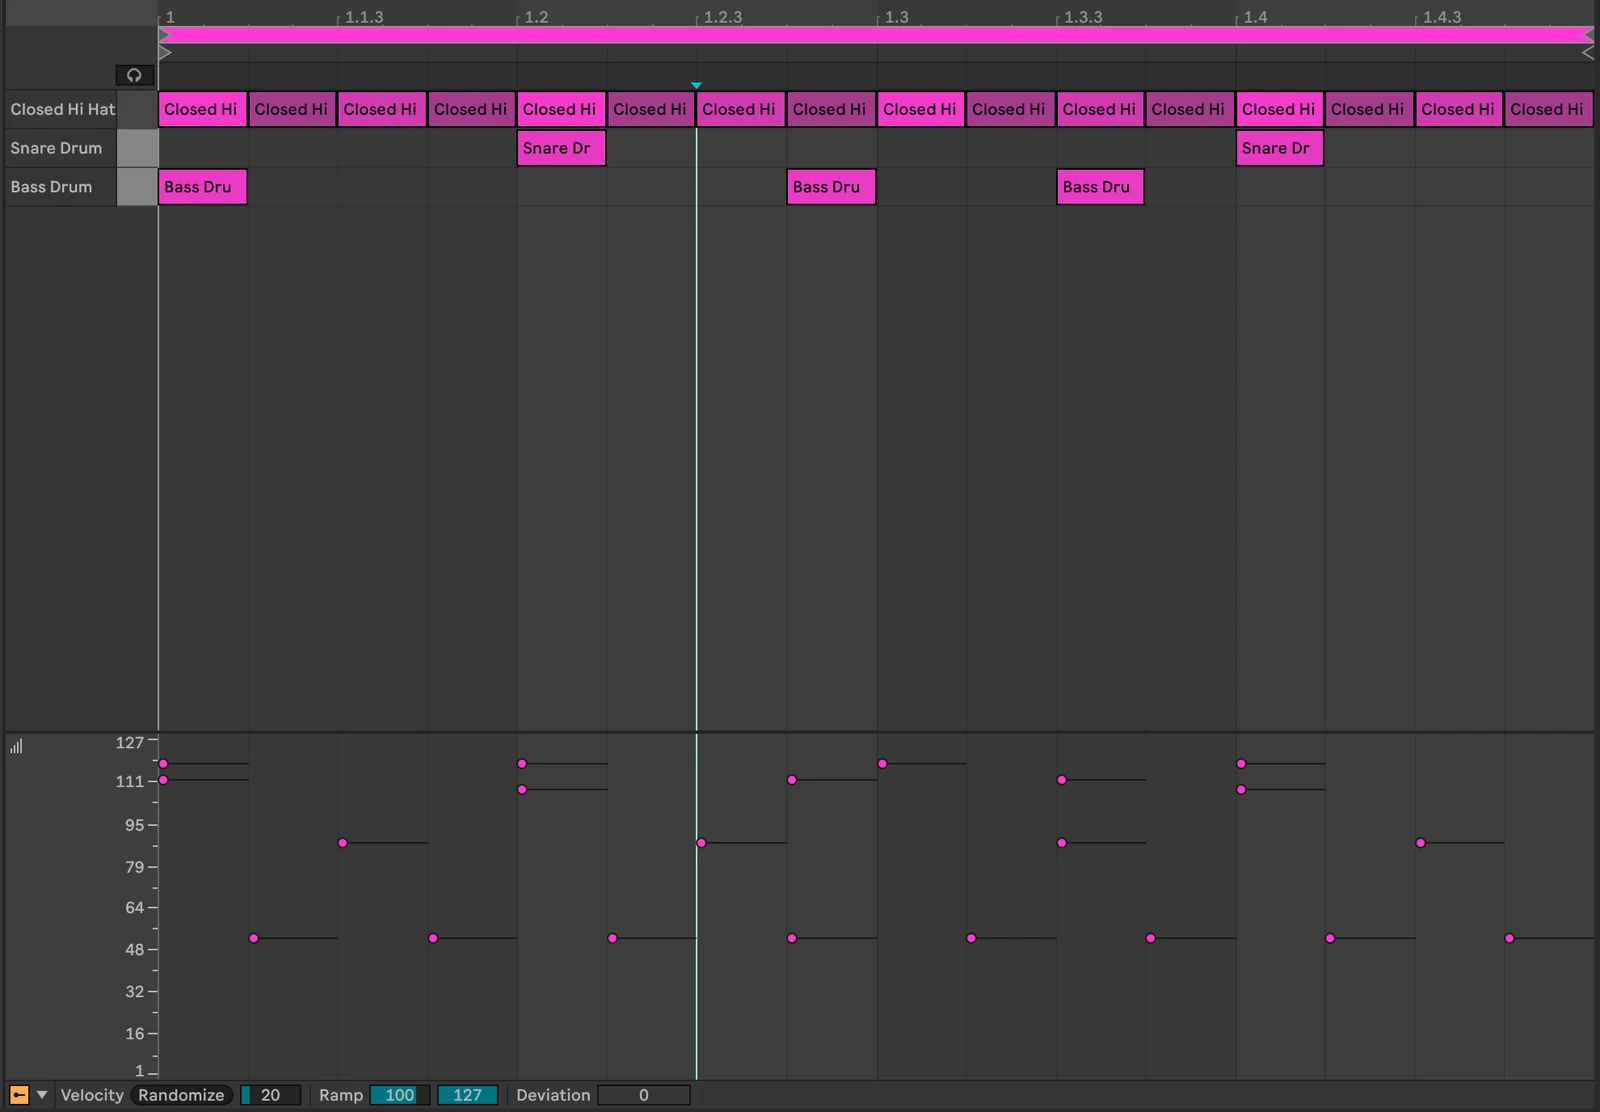Screen dimensions: 1600x1112
Task: Select the Snare Drum note at beat 1.4
Action: tap(1280, 148)
